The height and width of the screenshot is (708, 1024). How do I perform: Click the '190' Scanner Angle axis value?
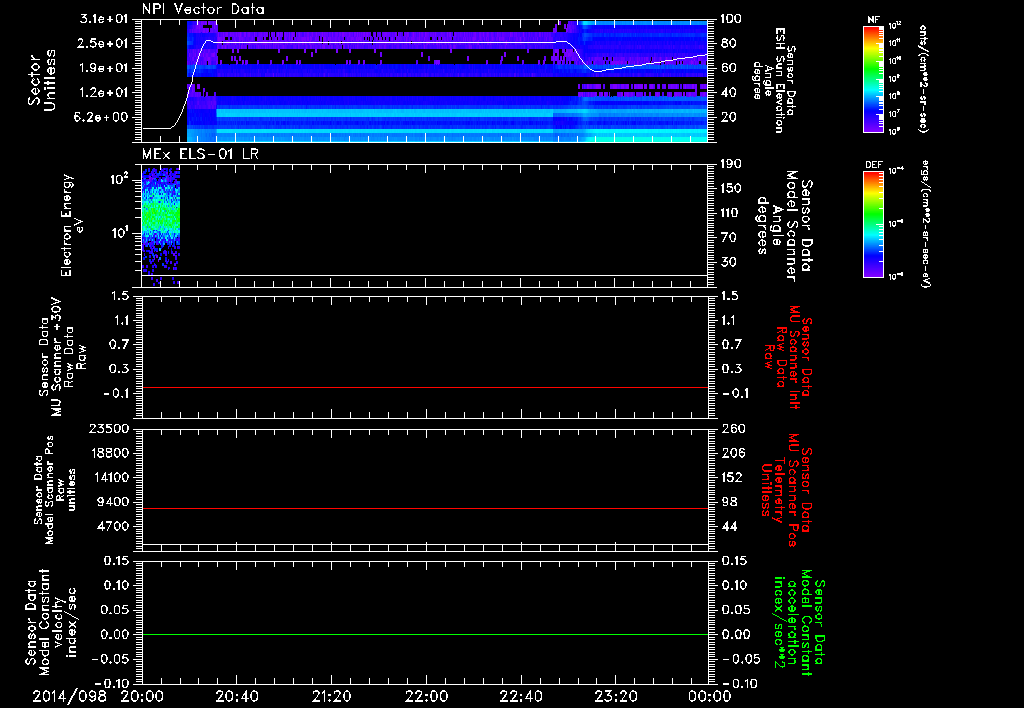(730, 164)
